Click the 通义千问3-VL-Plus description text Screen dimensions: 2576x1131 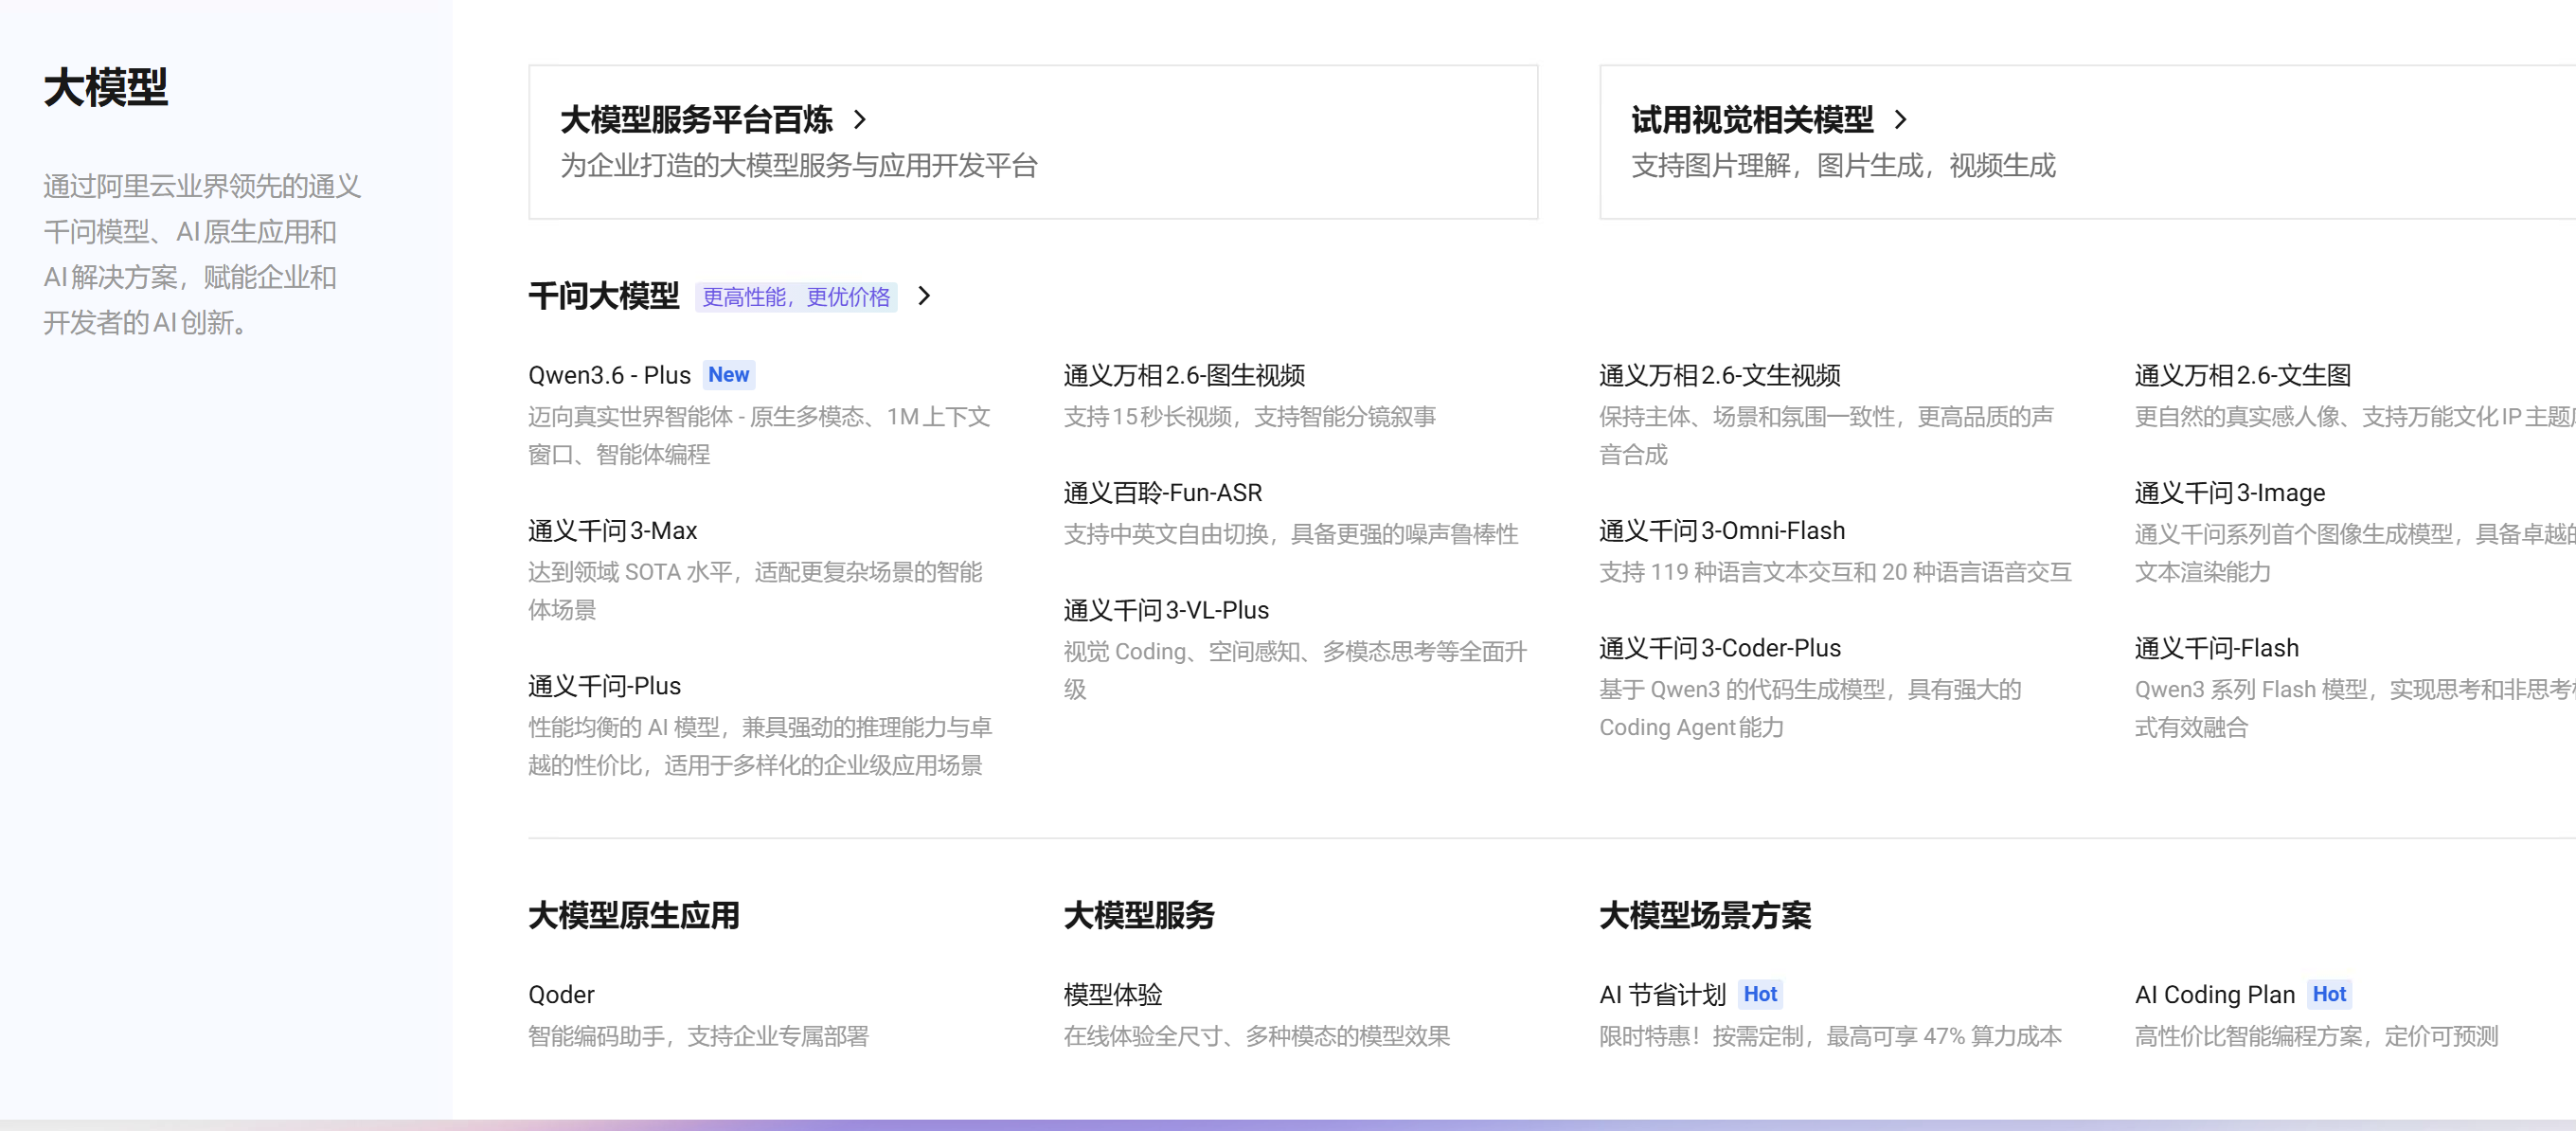[1295, 670]
